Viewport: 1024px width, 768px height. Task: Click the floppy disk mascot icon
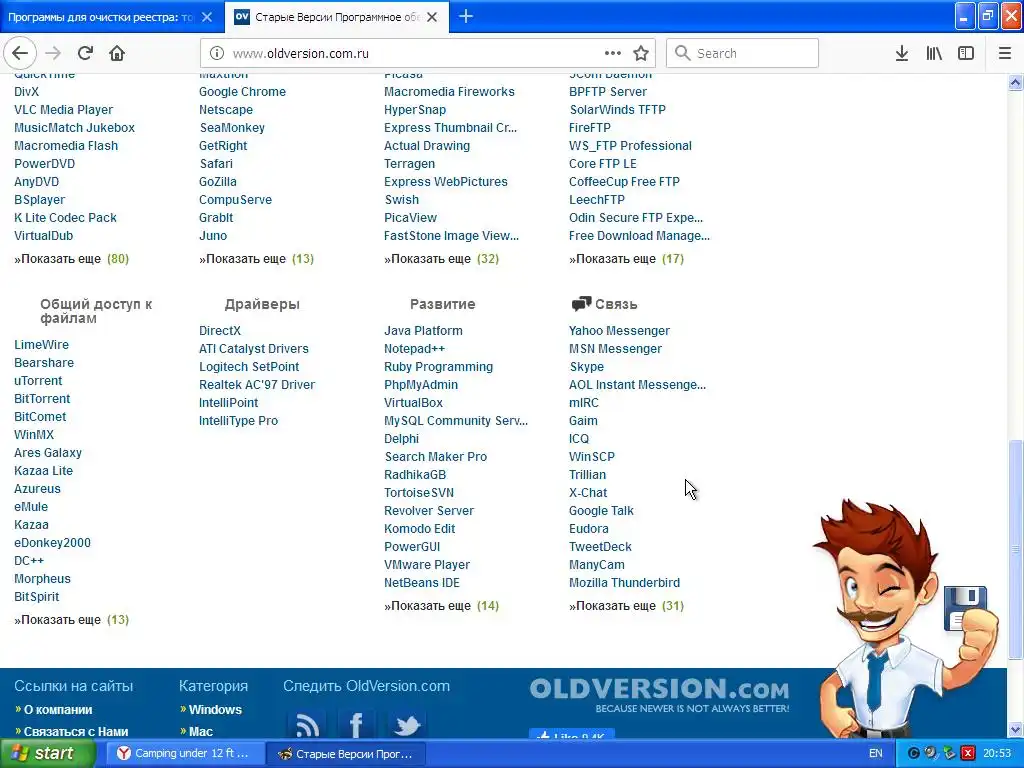[x=965, y=607]
